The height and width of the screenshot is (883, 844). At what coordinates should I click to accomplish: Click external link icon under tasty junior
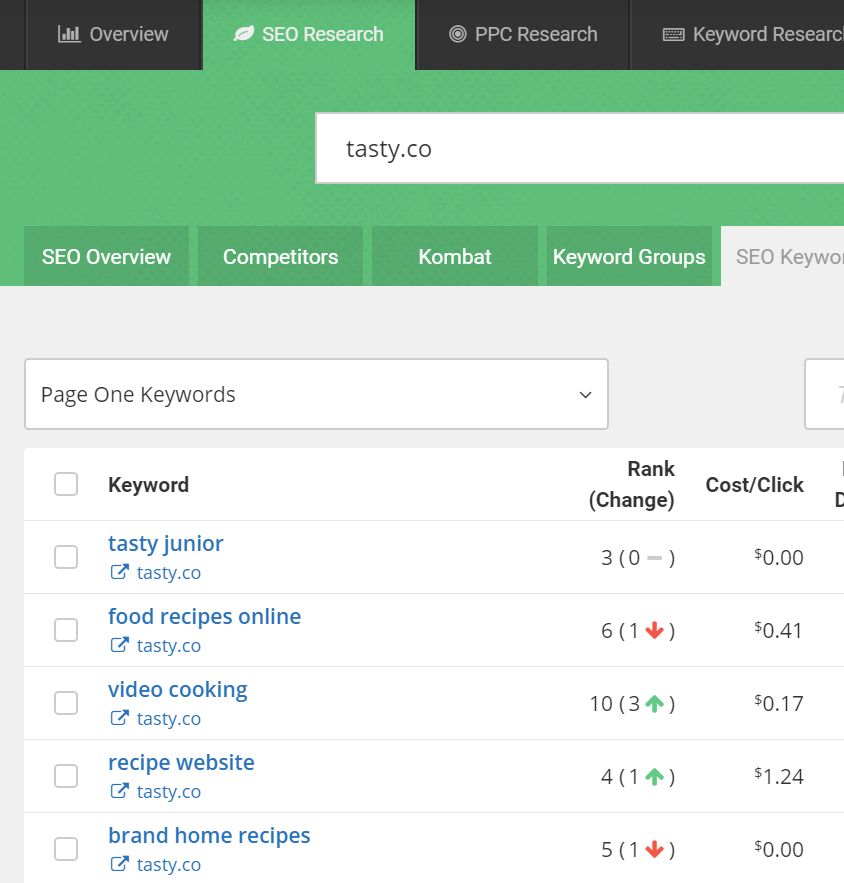pos(119,572)
